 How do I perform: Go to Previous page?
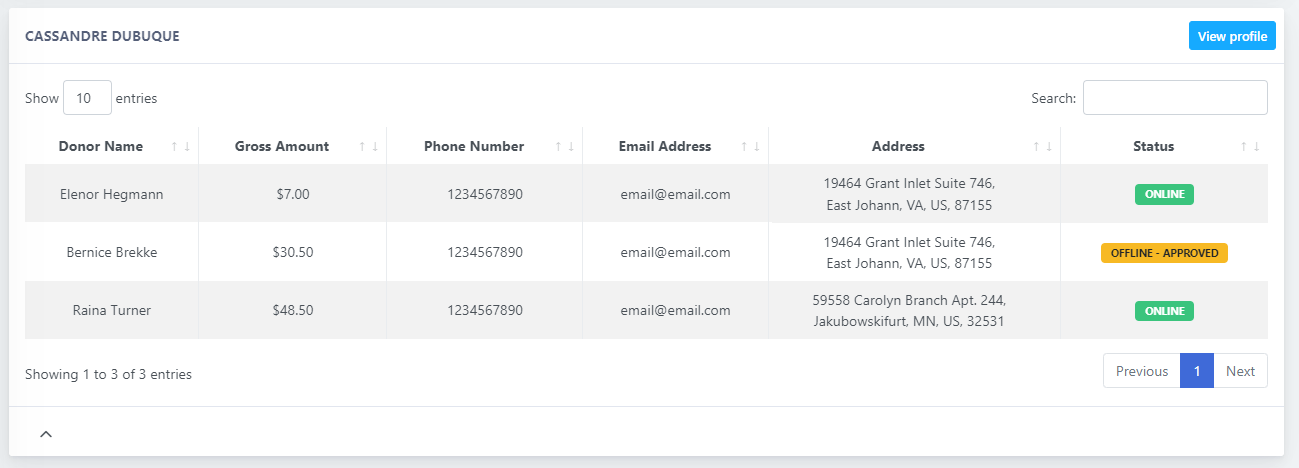[x=1142, y=371]
